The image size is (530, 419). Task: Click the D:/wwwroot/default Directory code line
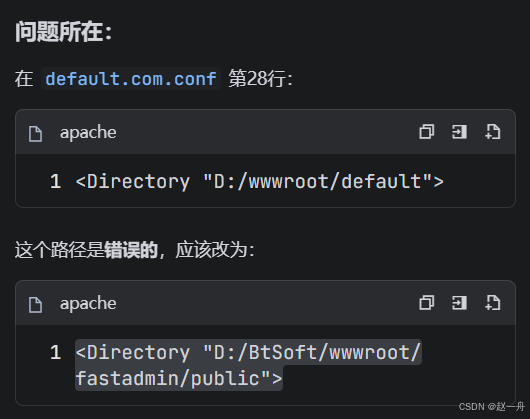(259, 181)
